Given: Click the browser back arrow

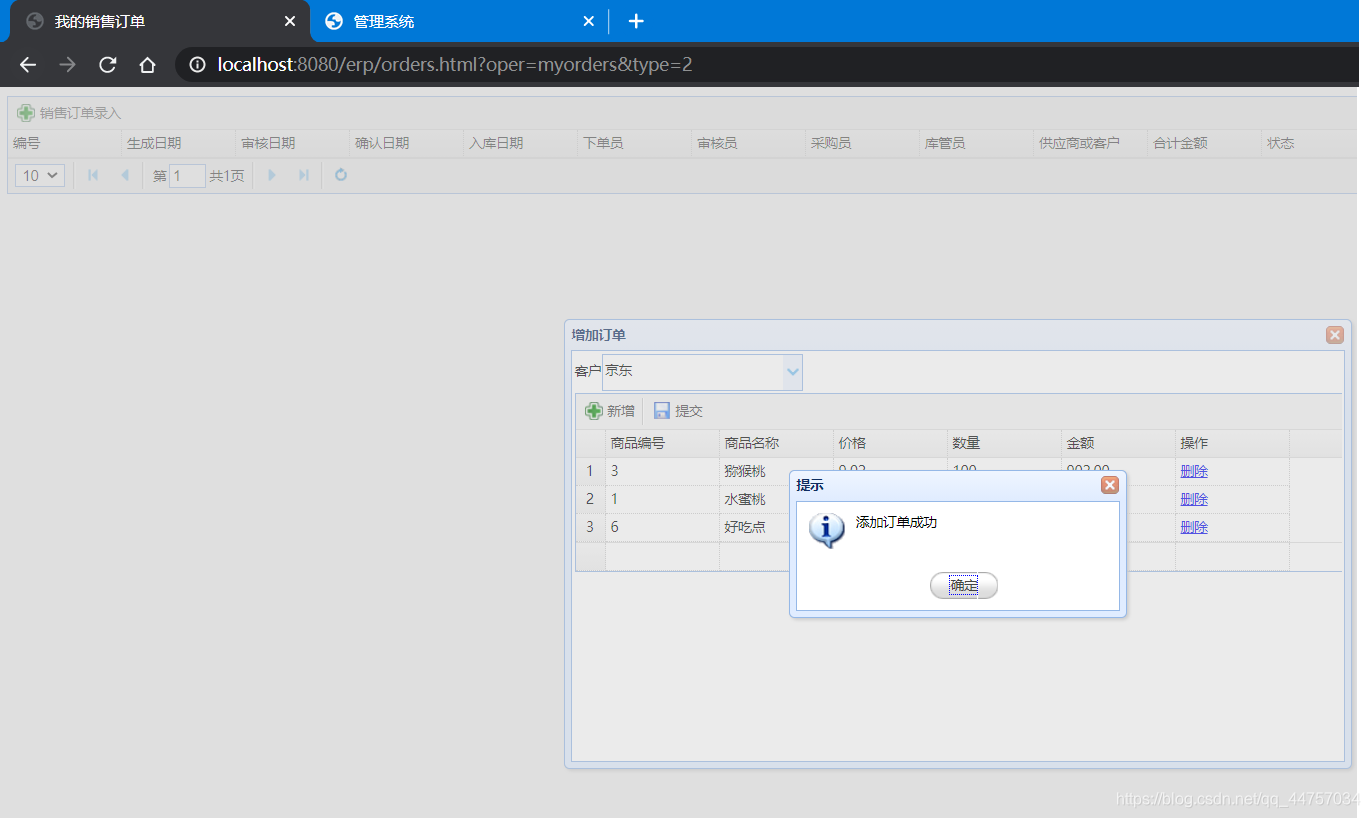Looking at the screenshot, I should coord(28,65).
